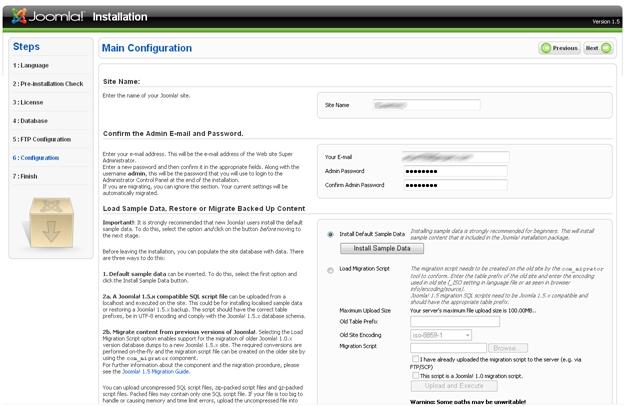This screenshot has width=628, height=407.
Task: Select step 4: Database
Action: click(x=30, y=121)
